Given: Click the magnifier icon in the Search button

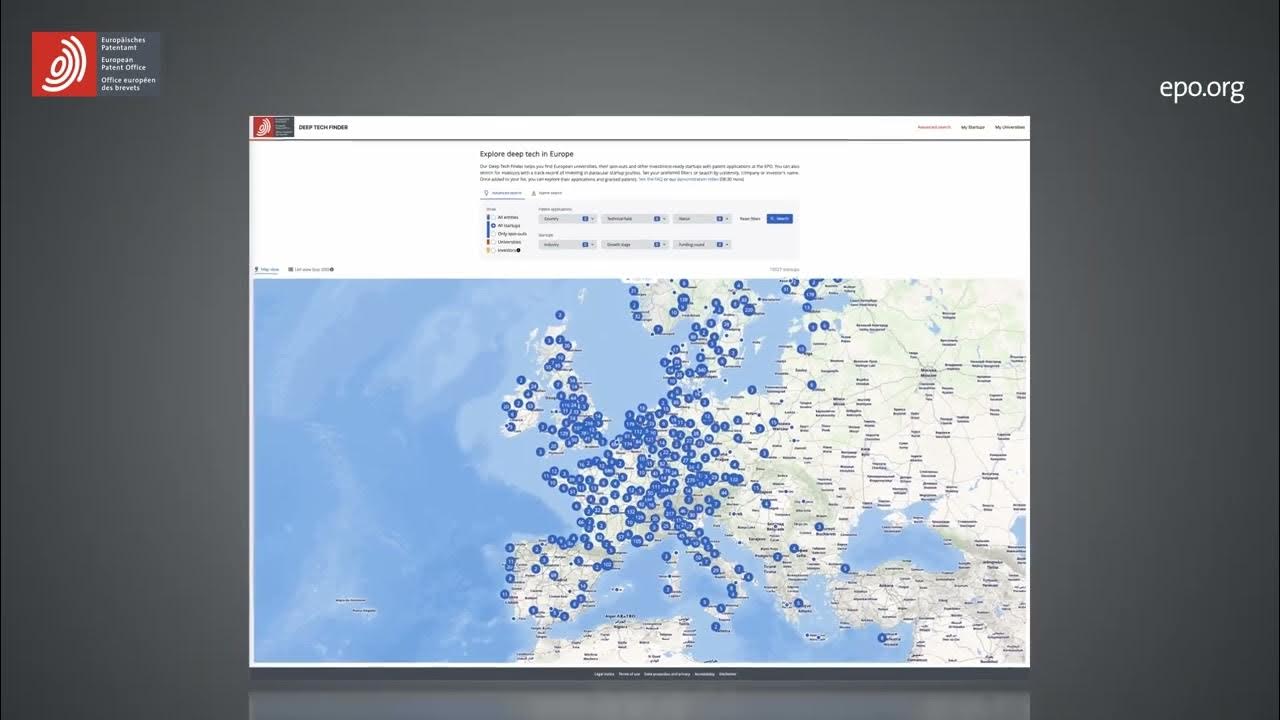Looking at the screenshot, I should pos(772,218).
